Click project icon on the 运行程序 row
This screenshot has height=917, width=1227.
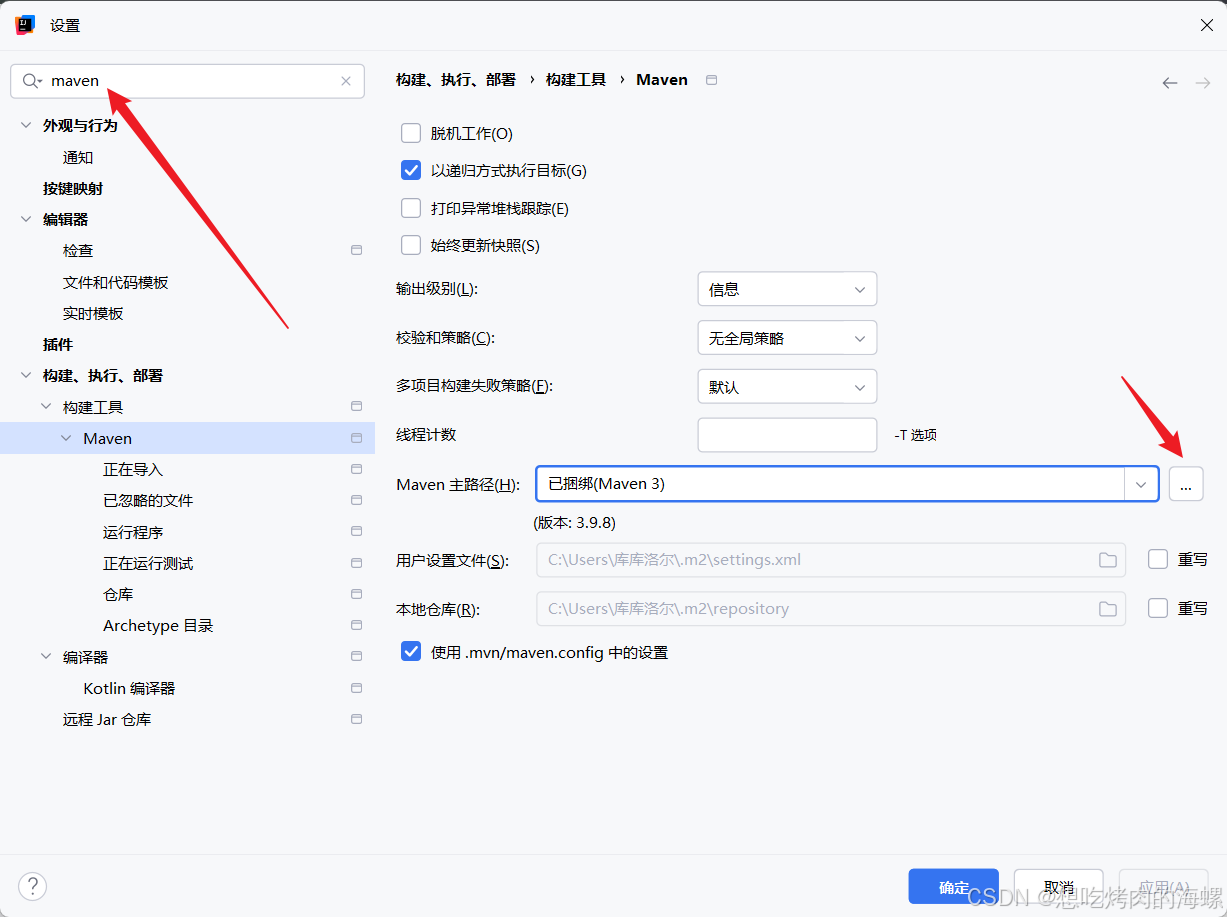(356, 532)
